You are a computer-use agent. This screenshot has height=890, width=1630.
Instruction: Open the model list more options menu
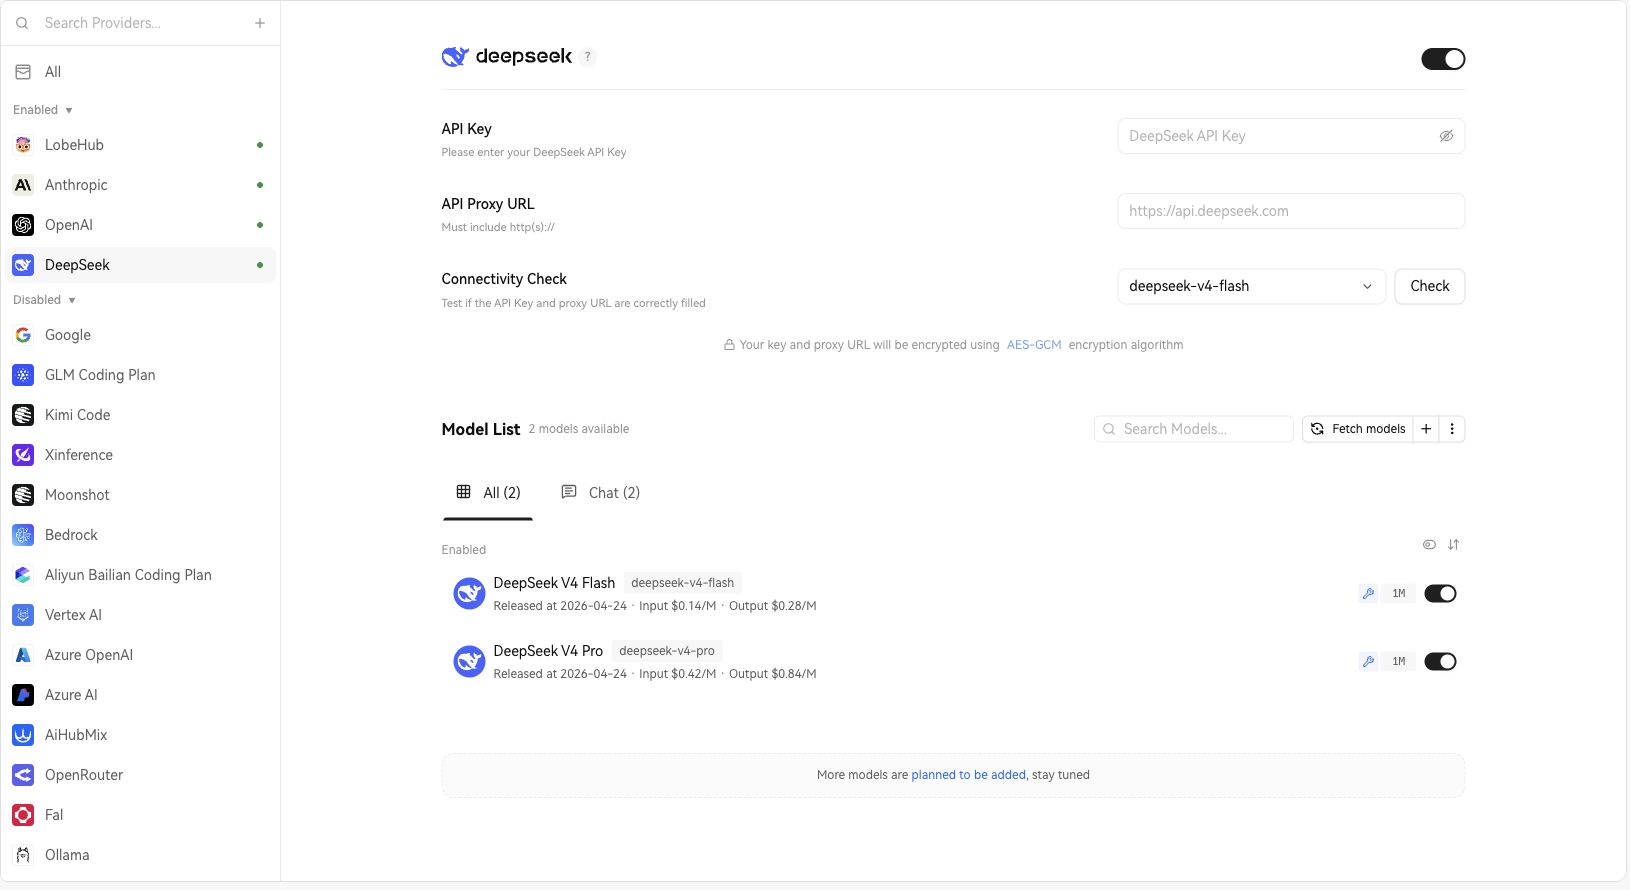(1452, 429)
